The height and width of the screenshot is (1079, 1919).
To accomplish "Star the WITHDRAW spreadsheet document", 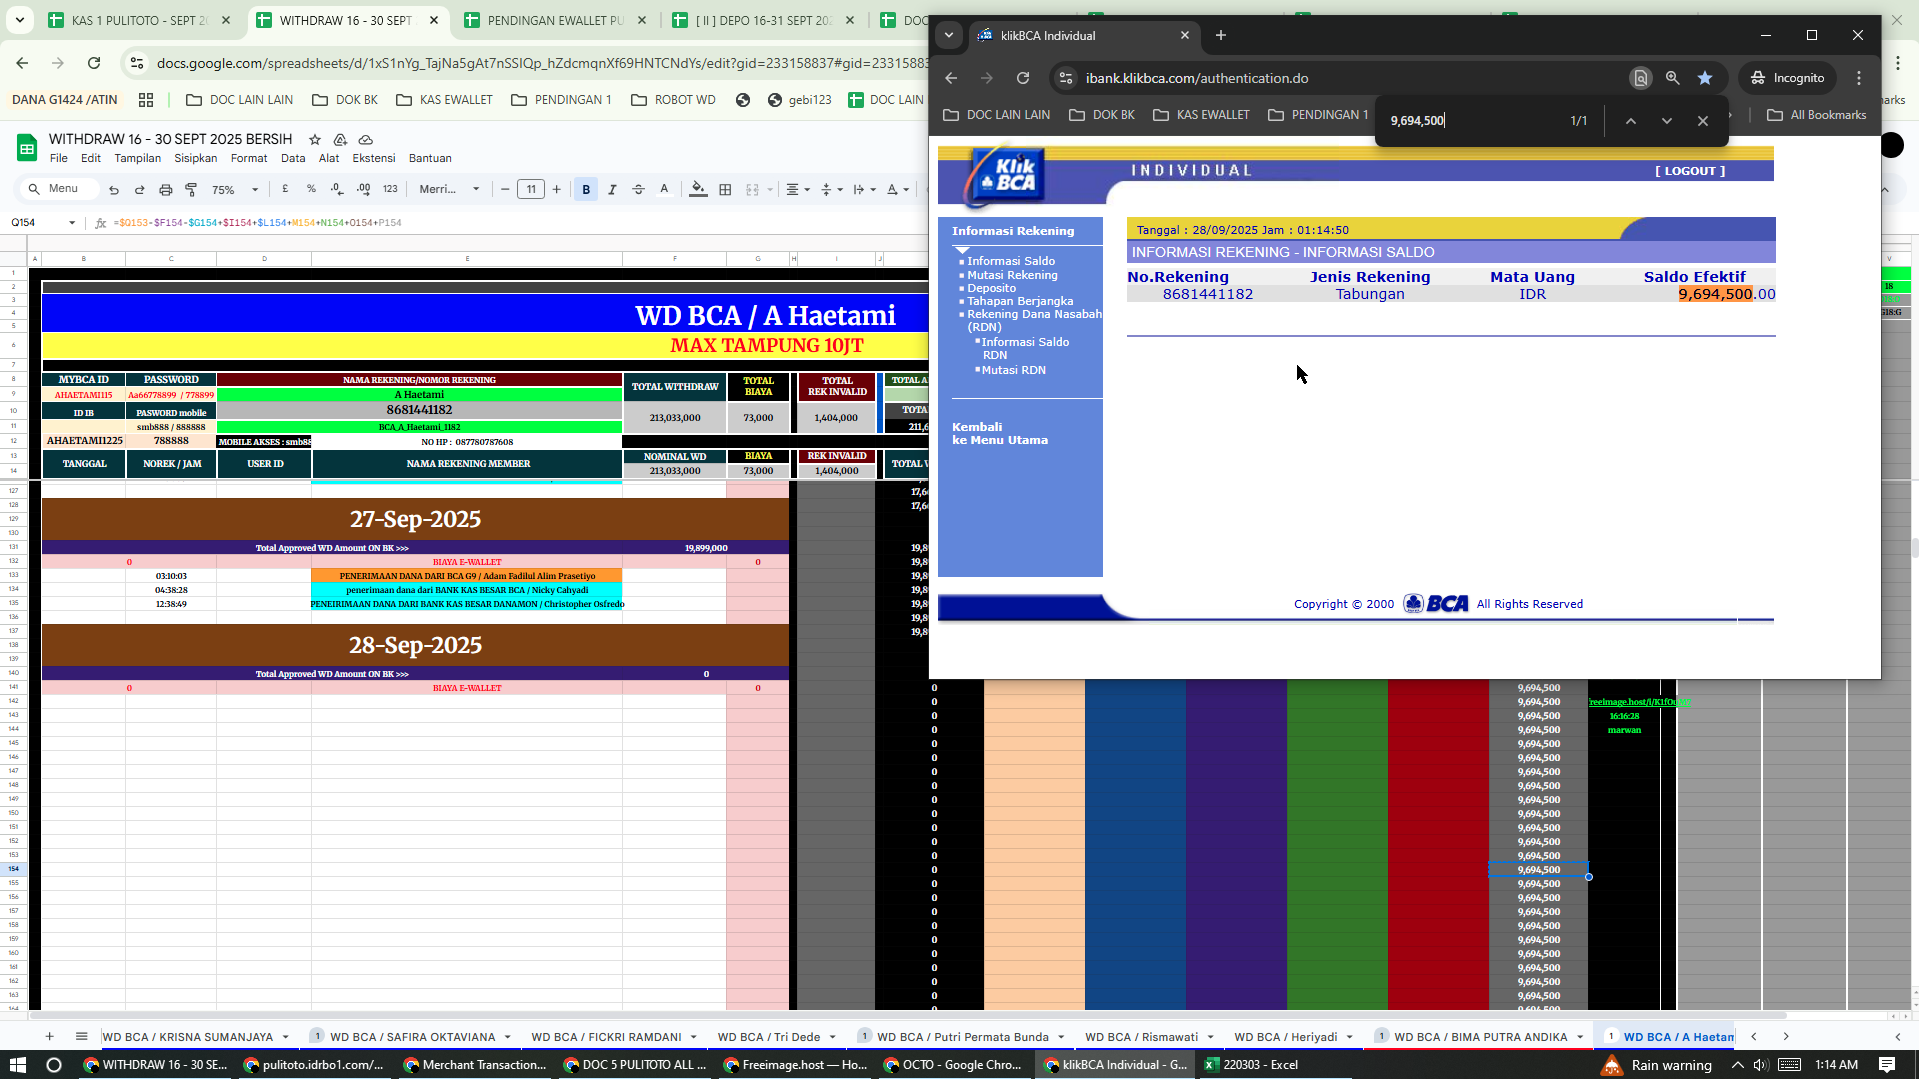I will click(x=315, y=139).
